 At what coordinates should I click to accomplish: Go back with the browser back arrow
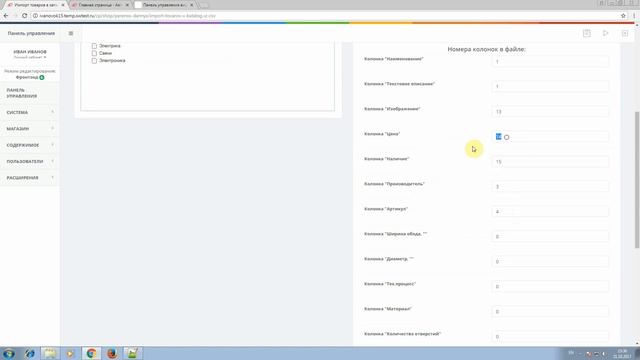(6, 16)
